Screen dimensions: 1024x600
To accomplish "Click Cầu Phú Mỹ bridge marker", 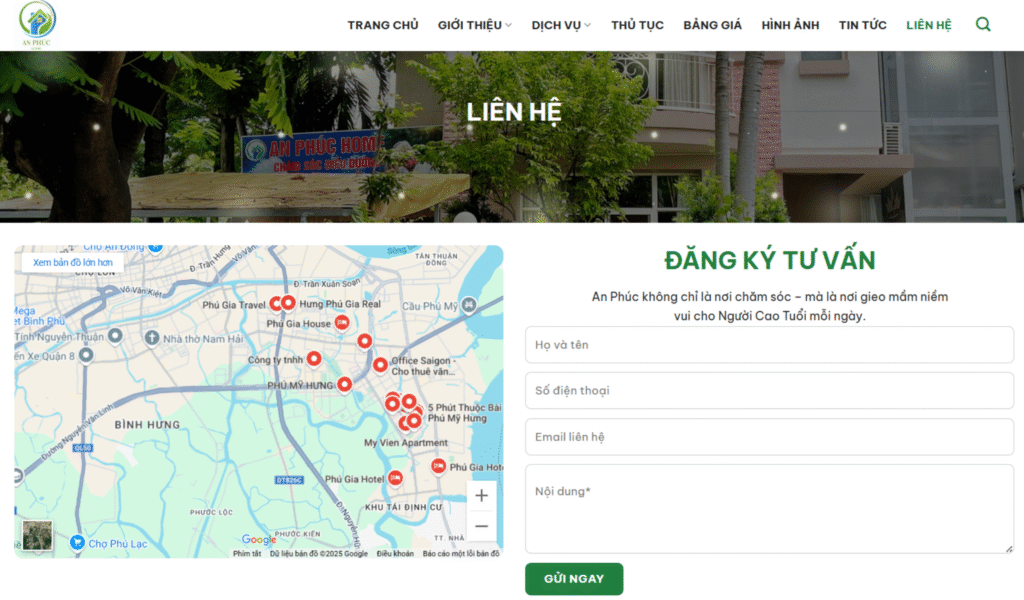I will (468, 304).
